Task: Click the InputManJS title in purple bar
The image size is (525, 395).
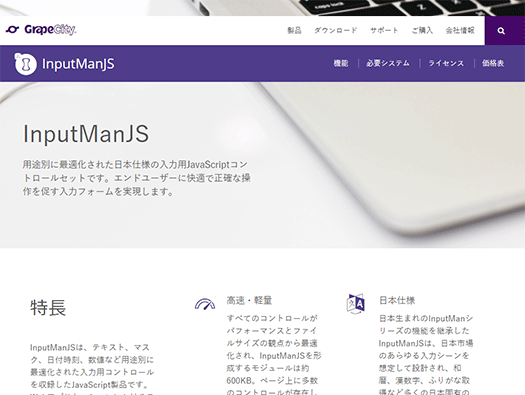Action: coord(78,64)
